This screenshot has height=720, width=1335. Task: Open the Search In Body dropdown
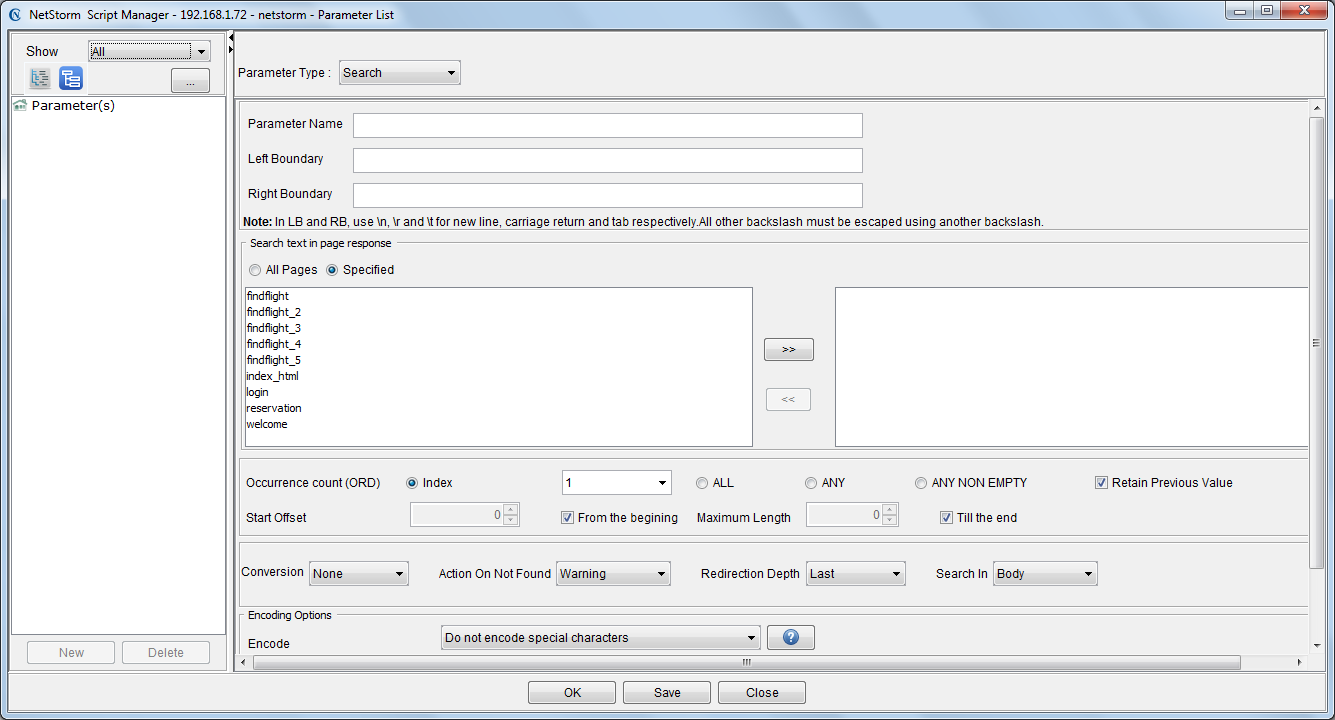1045,574
